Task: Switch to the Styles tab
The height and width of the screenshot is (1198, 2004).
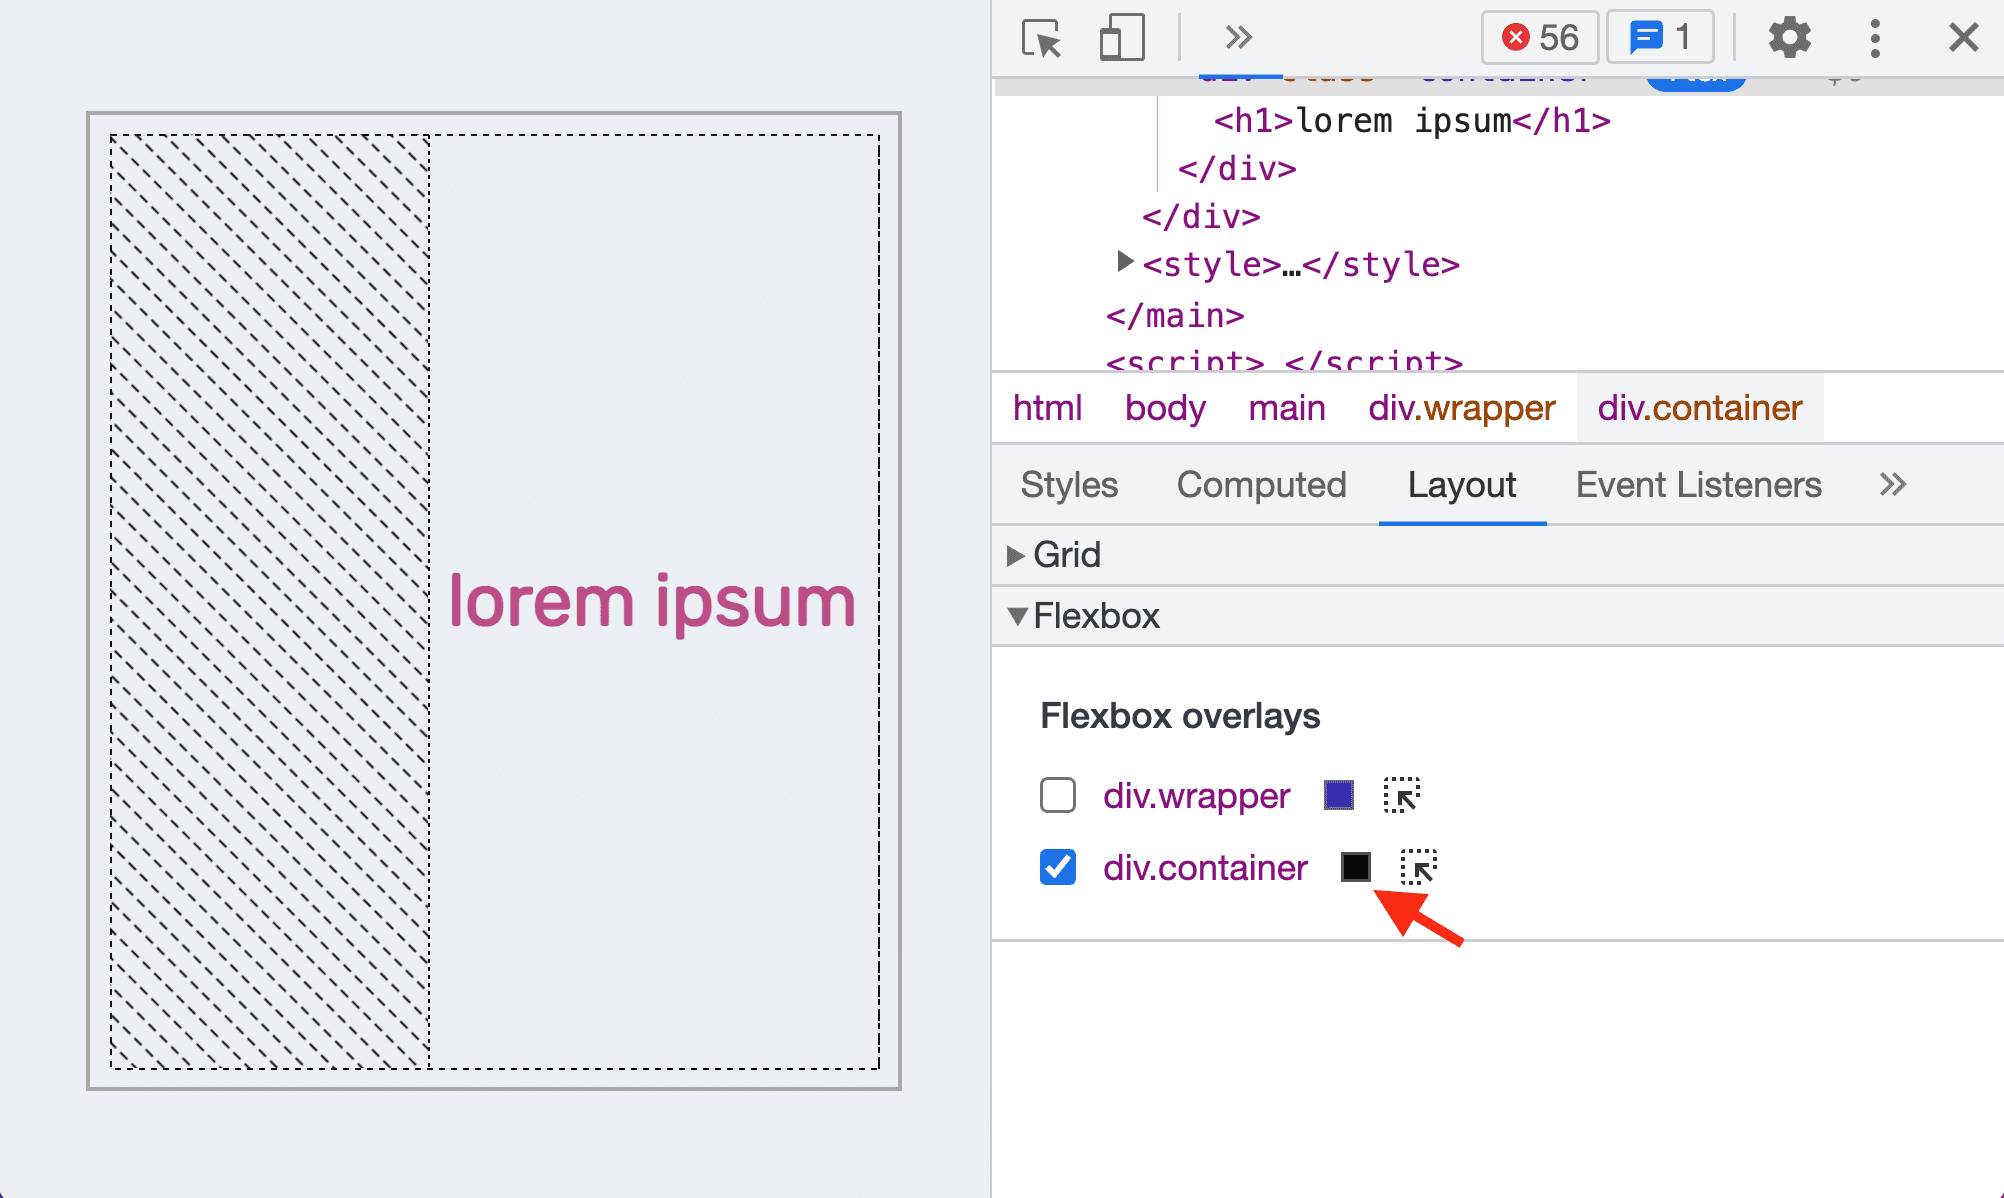Action: pos(1070,483)
